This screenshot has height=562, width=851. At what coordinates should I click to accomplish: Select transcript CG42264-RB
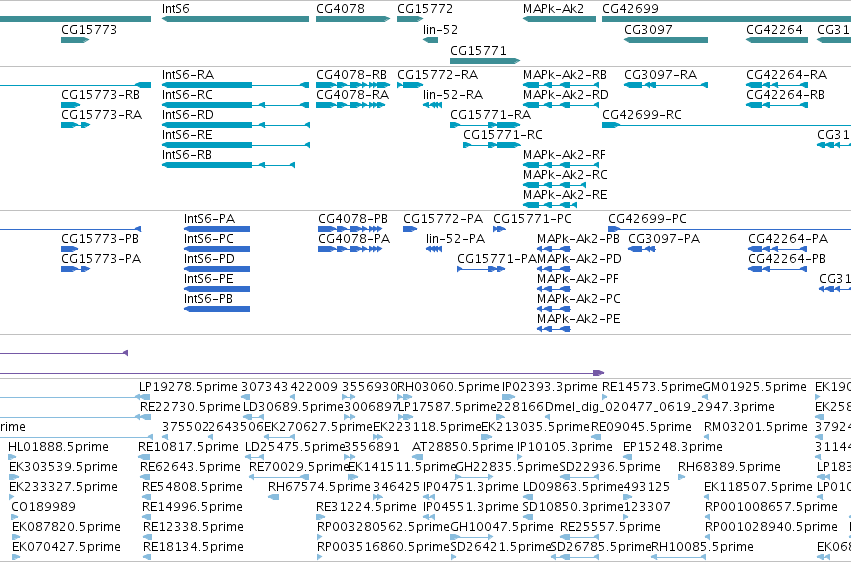777,105
